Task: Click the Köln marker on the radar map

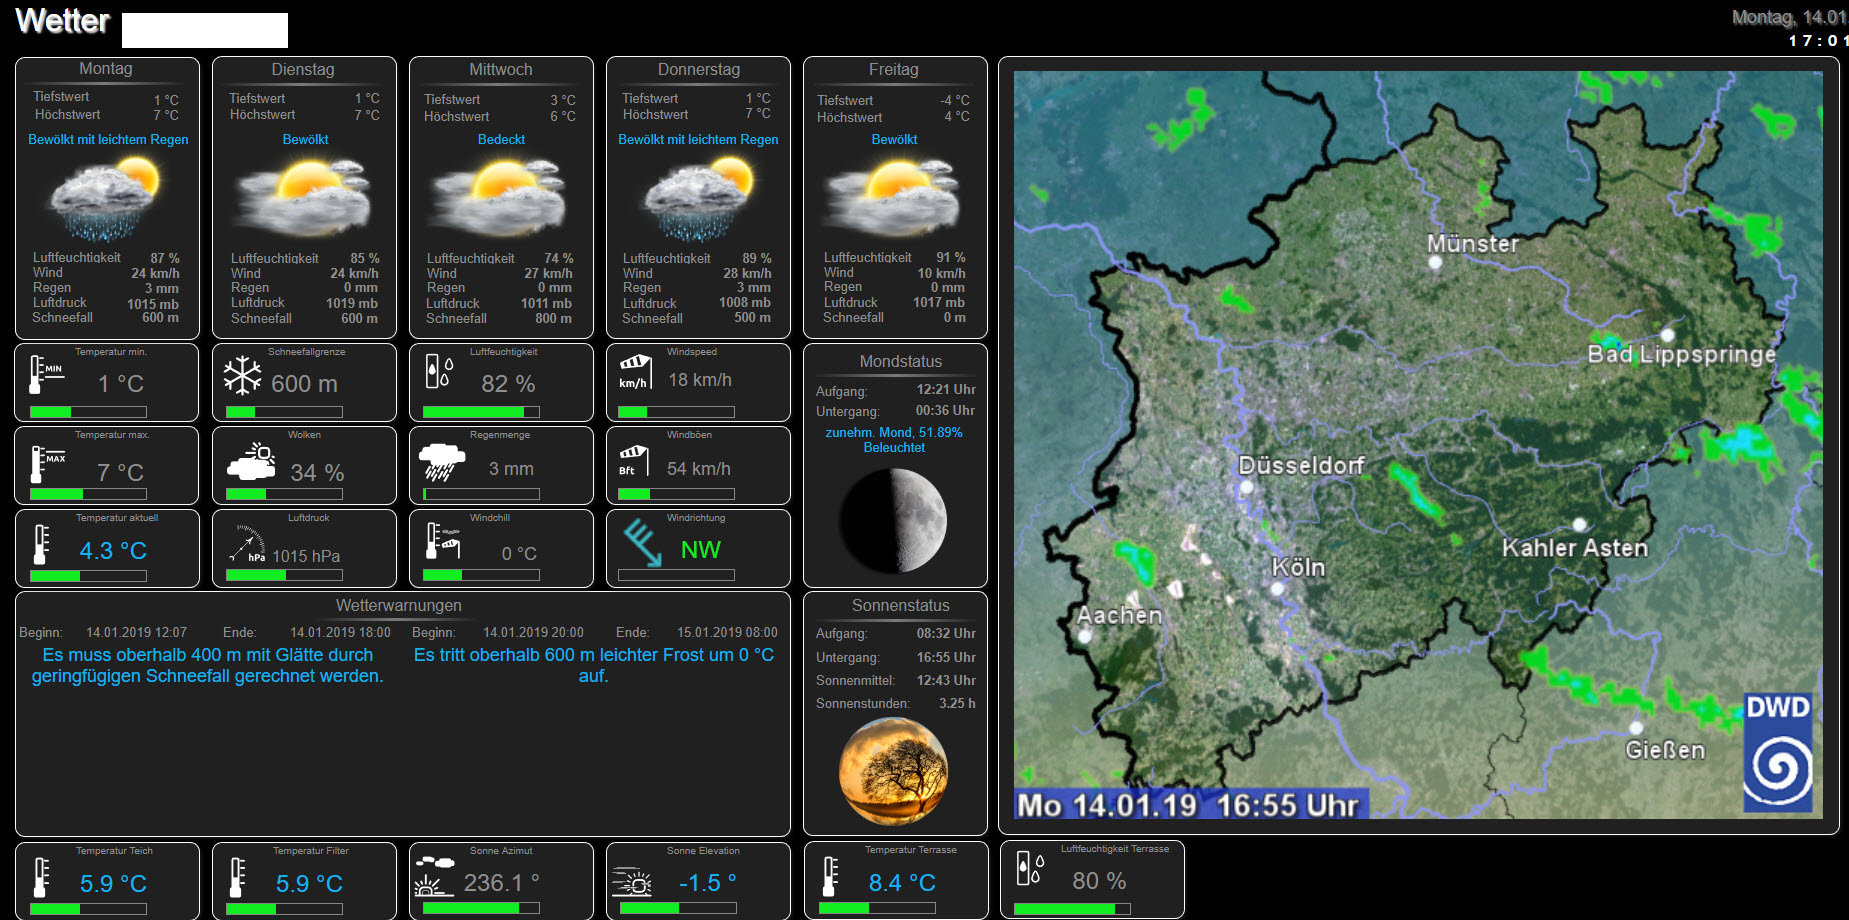Action: click(x=1277, y=588)
